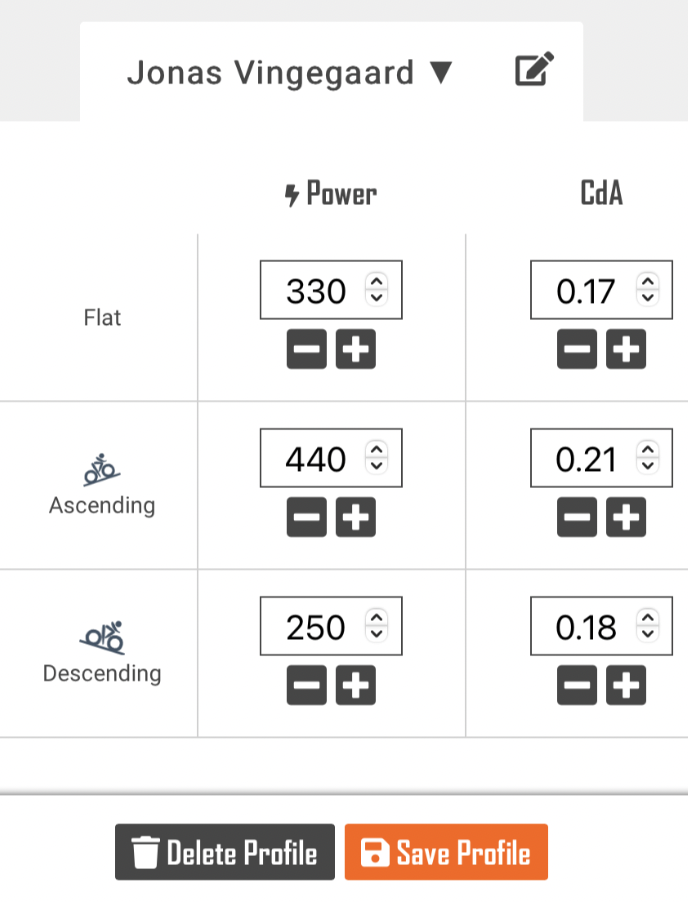The width and height of the screenshot is (688, 902).
Task: Increase Flat CdA with plus button
Action: pos(626,349)
